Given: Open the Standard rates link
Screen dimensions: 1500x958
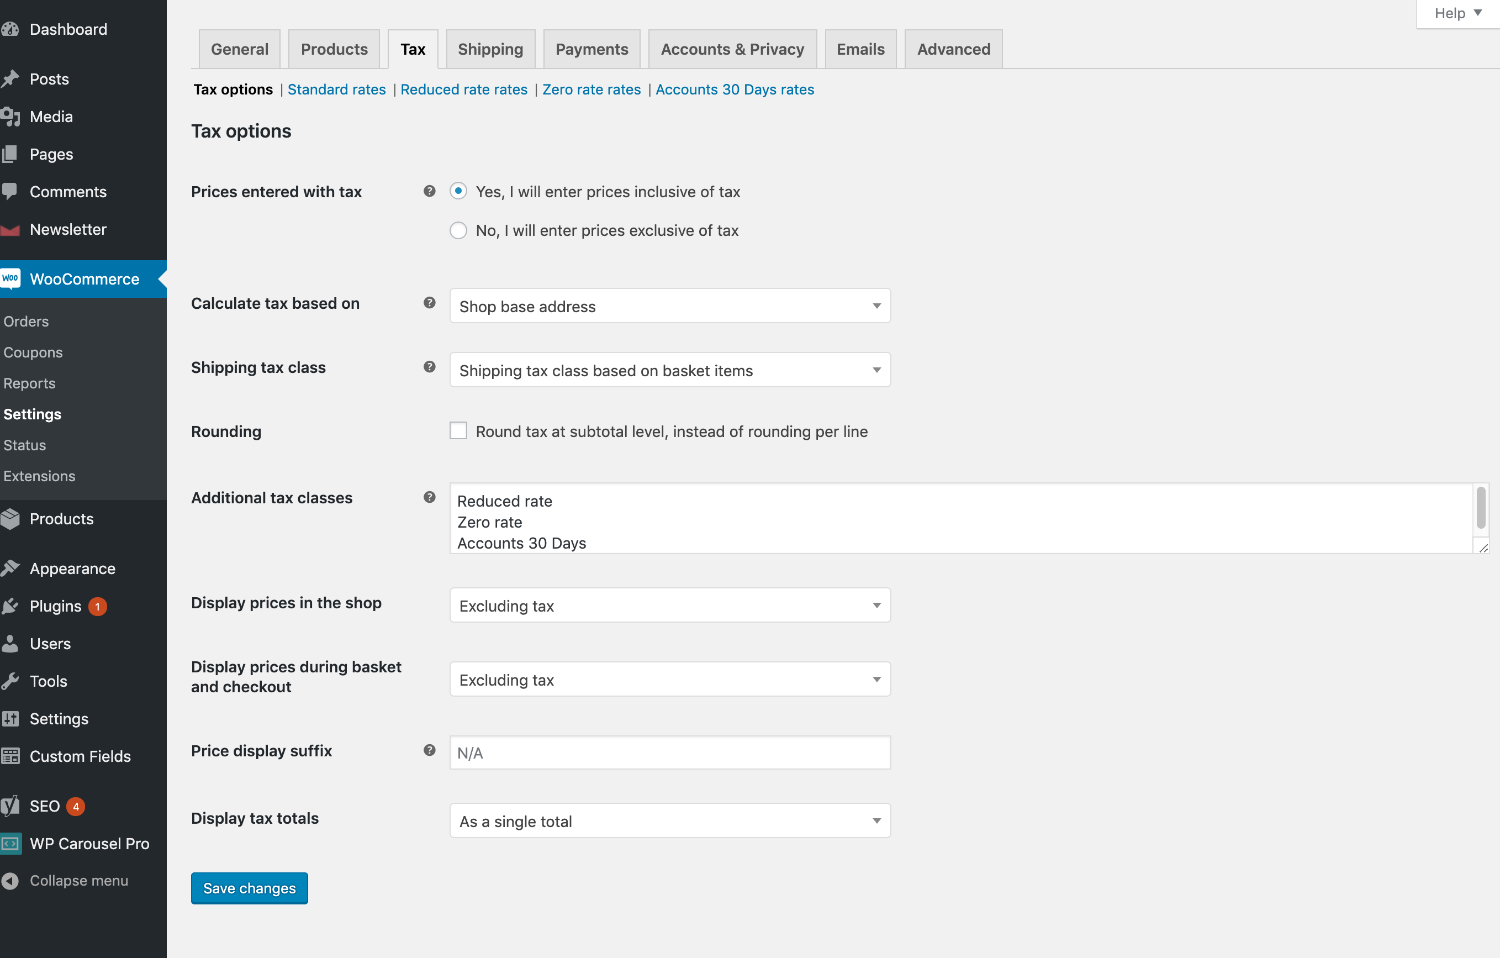Looking at the screenshot, I should pyautogui.click(x=337, y=89).
